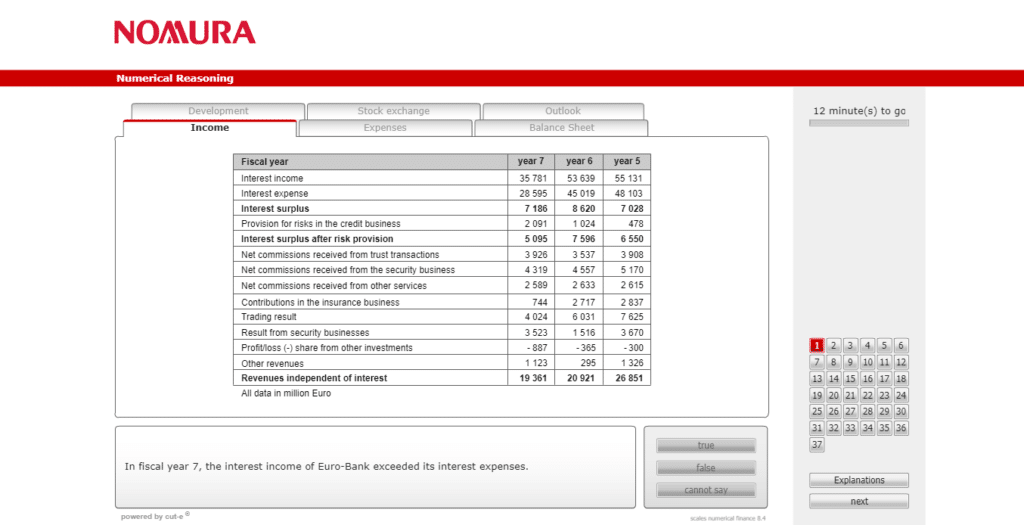Jump to question 20
The width and height of the screenshot is (1024, 525).
[x=833, y=395]
